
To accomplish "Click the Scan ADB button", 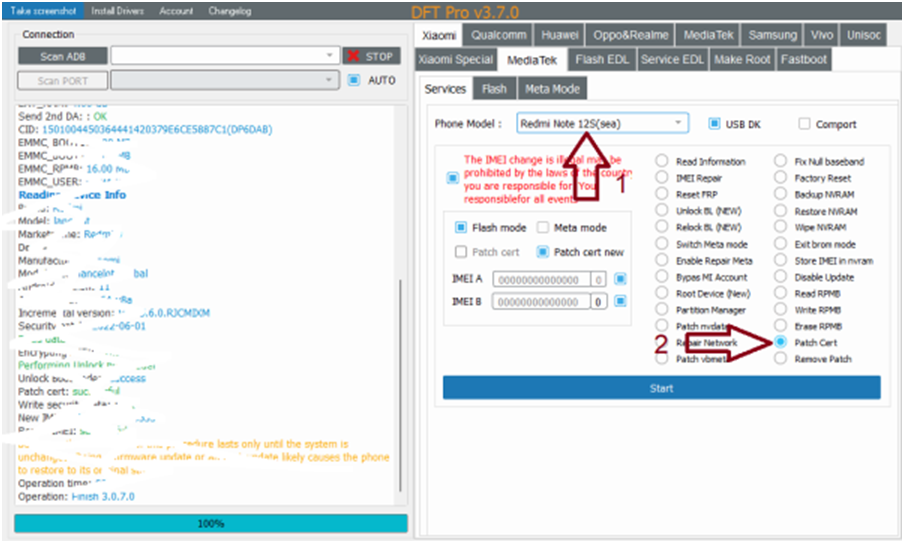I will click(x=63, y=56).
